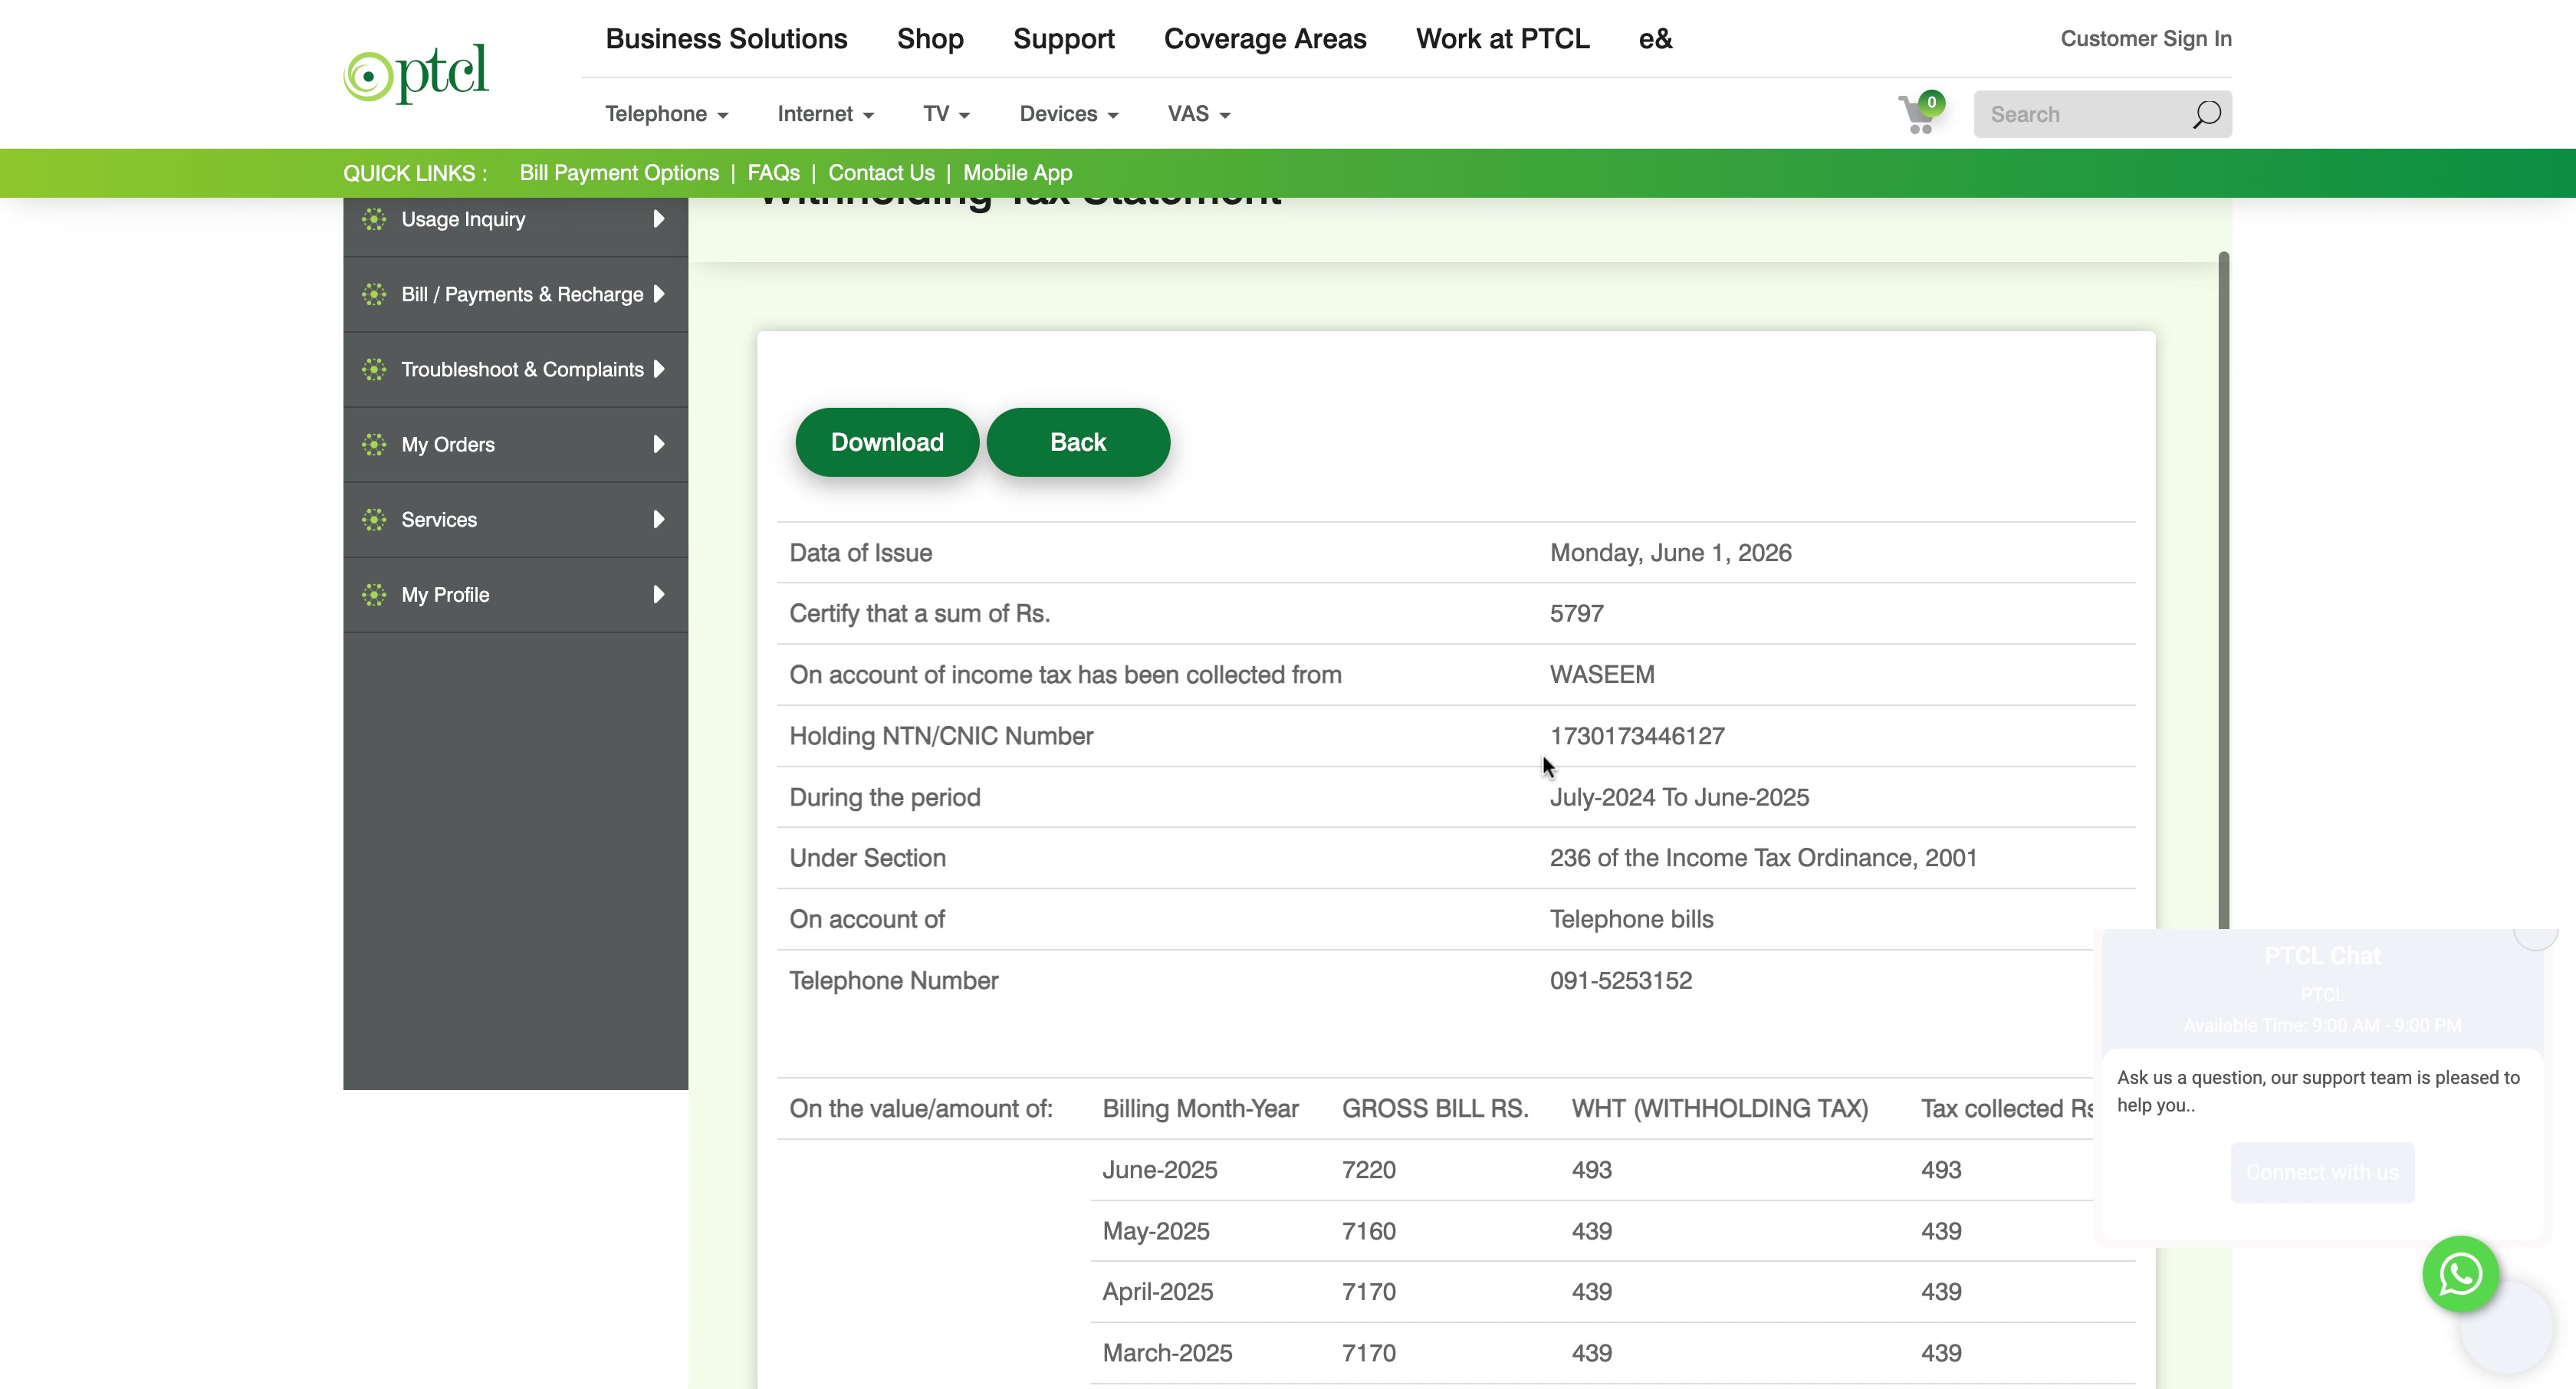2576x1389 pixels.
Task: Click Billing Month-Year column header
Action: (x=1200, y=1109)
